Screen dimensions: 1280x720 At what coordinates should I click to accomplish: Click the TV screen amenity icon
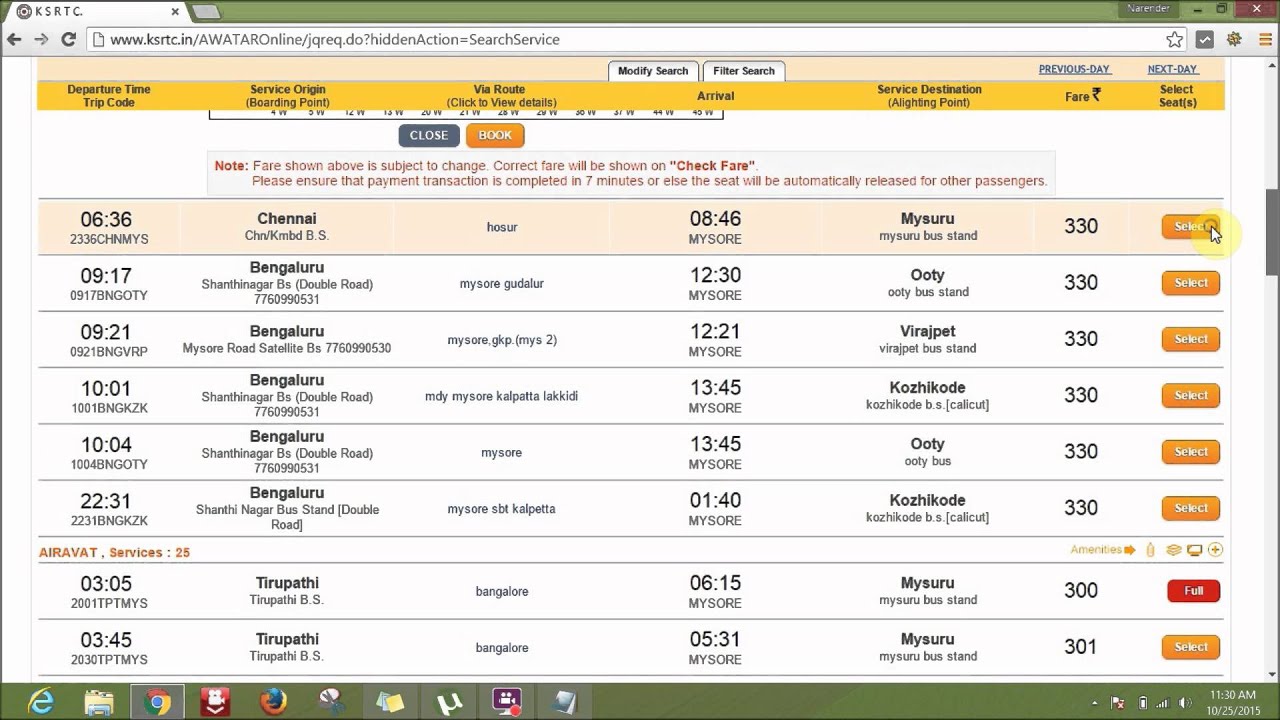(x=1195, y=550)
